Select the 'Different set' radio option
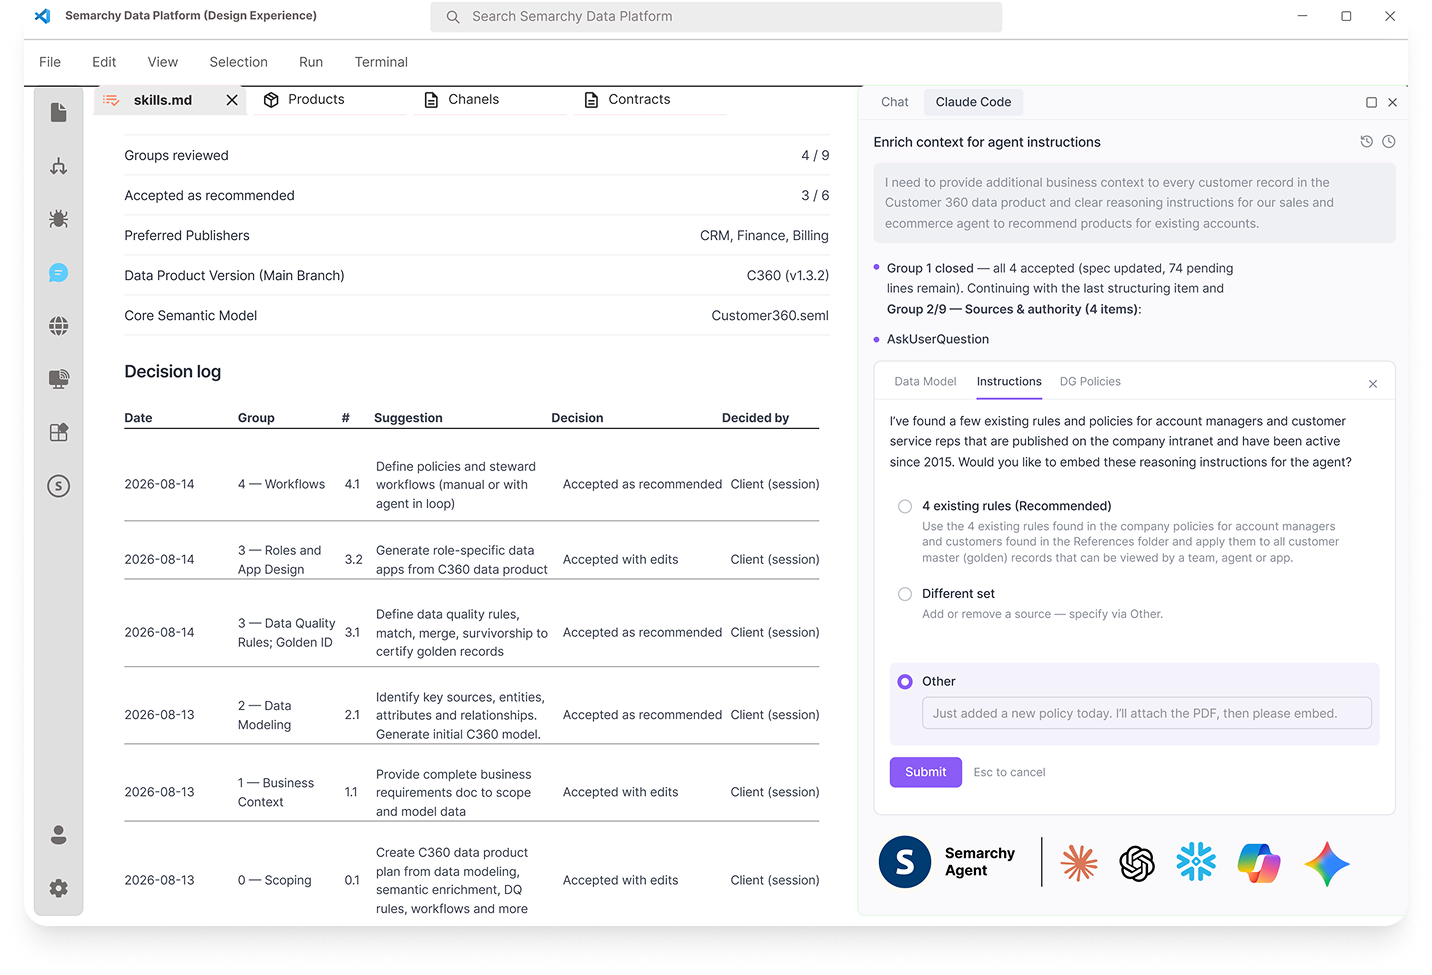Image resolution: width=1432 pixels, height=975 pixels. pos(905,594)
